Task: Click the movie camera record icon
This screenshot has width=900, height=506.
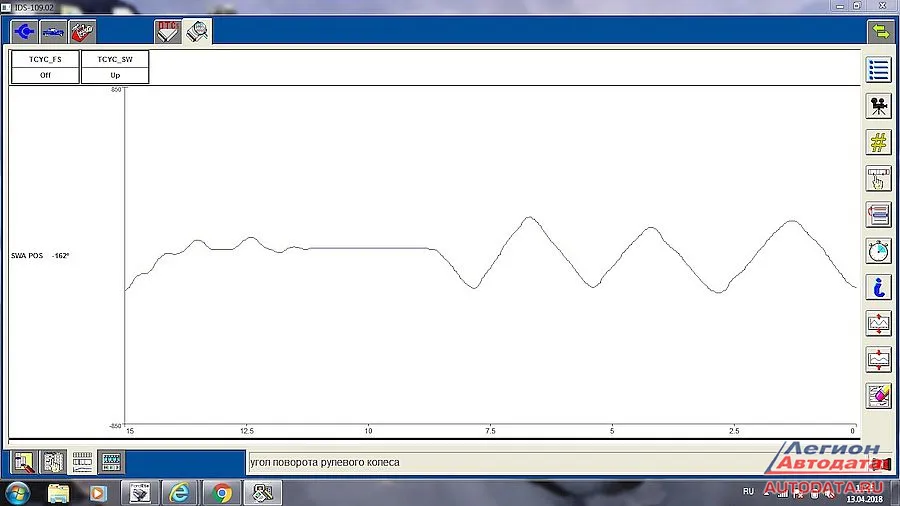Action: pos(878,106)
